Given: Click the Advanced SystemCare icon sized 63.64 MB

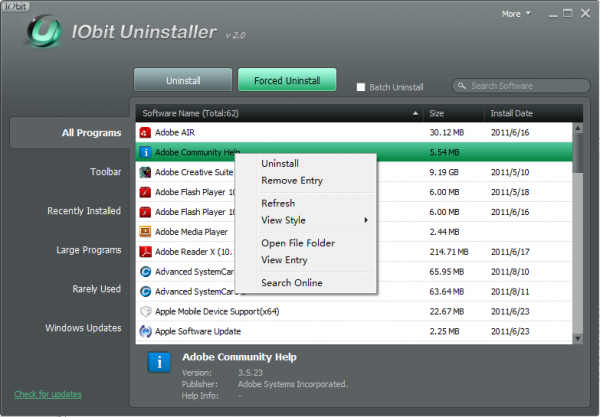Looking at the screenshot, I should pyautogui.click(x=145, y=292).
